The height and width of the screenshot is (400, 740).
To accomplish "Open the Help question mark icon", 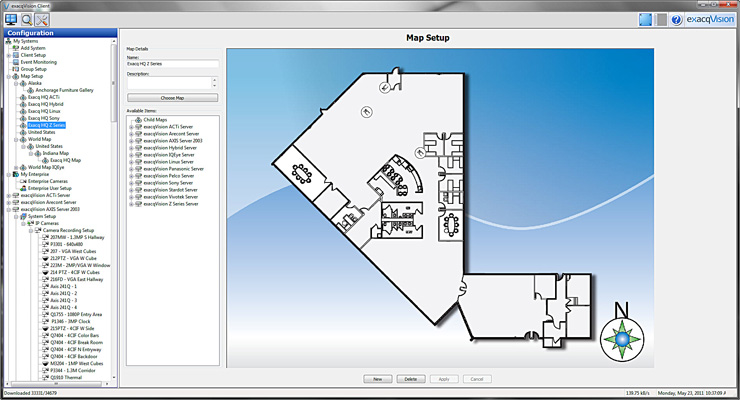I will click(x=676, y=19).
